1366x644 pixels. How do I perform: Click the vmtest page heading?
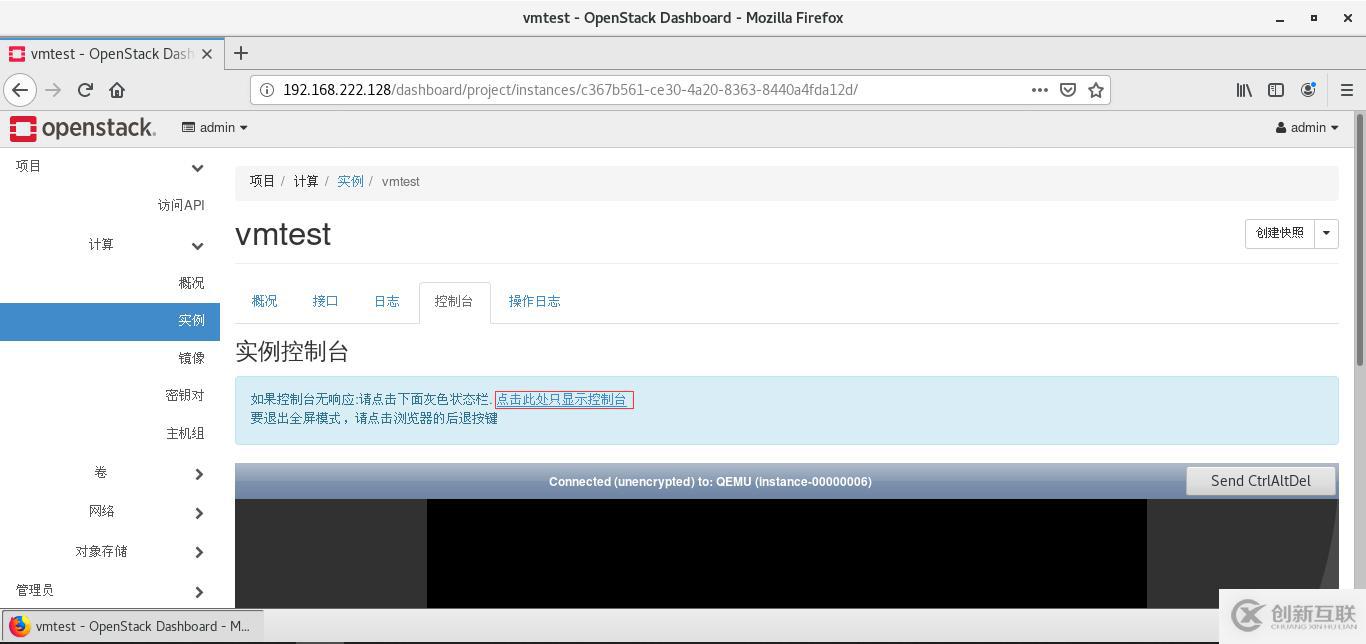tap(283, 234)
